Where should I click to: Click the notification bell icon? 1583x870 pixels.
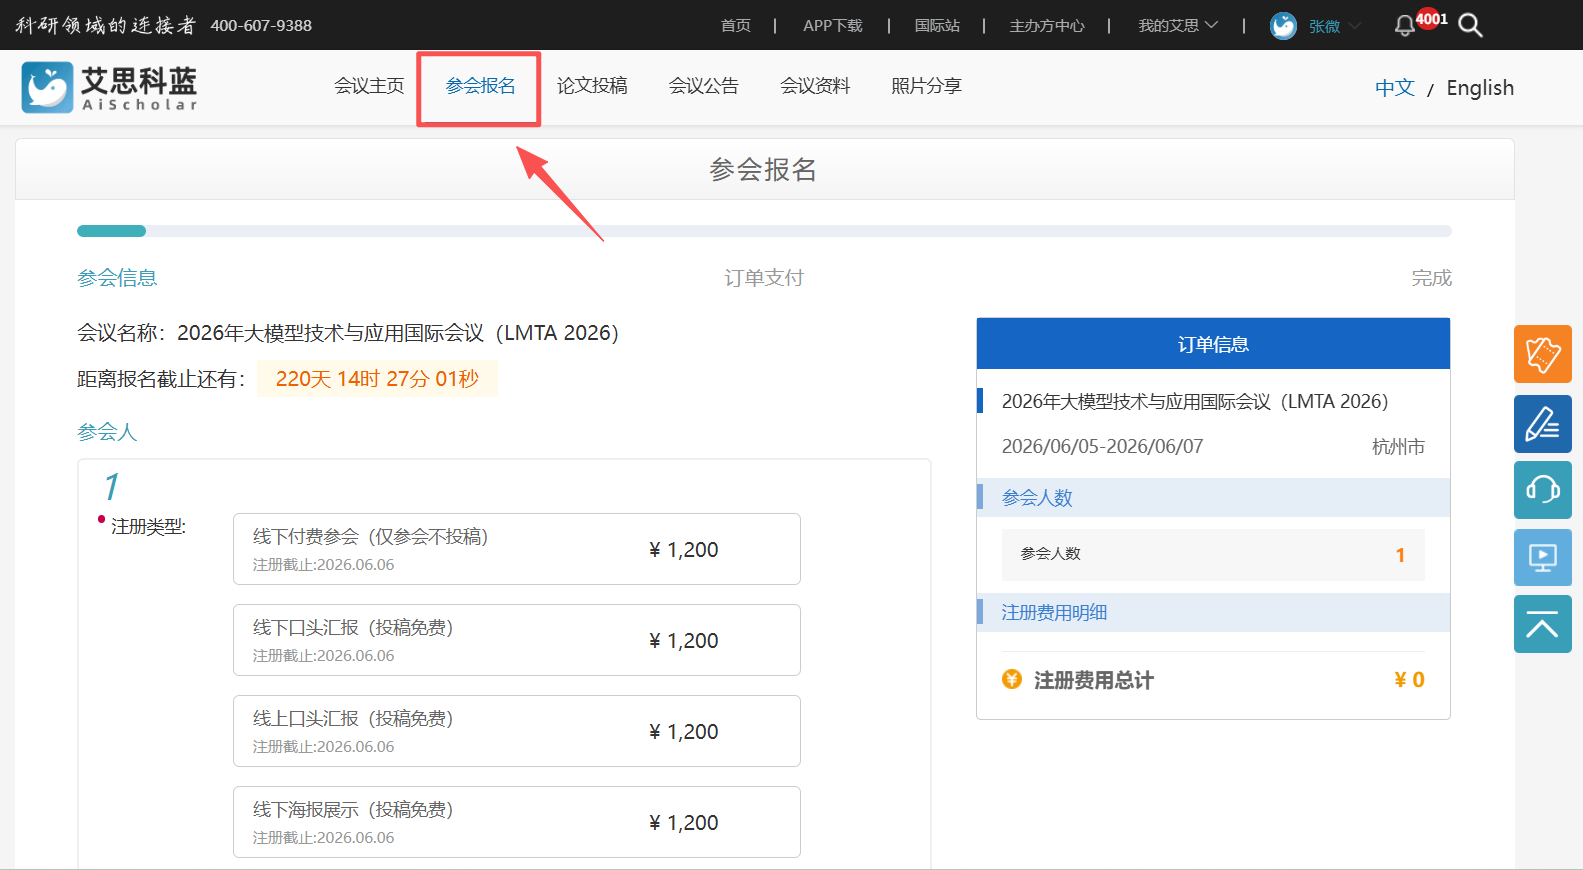point(1404,25)
